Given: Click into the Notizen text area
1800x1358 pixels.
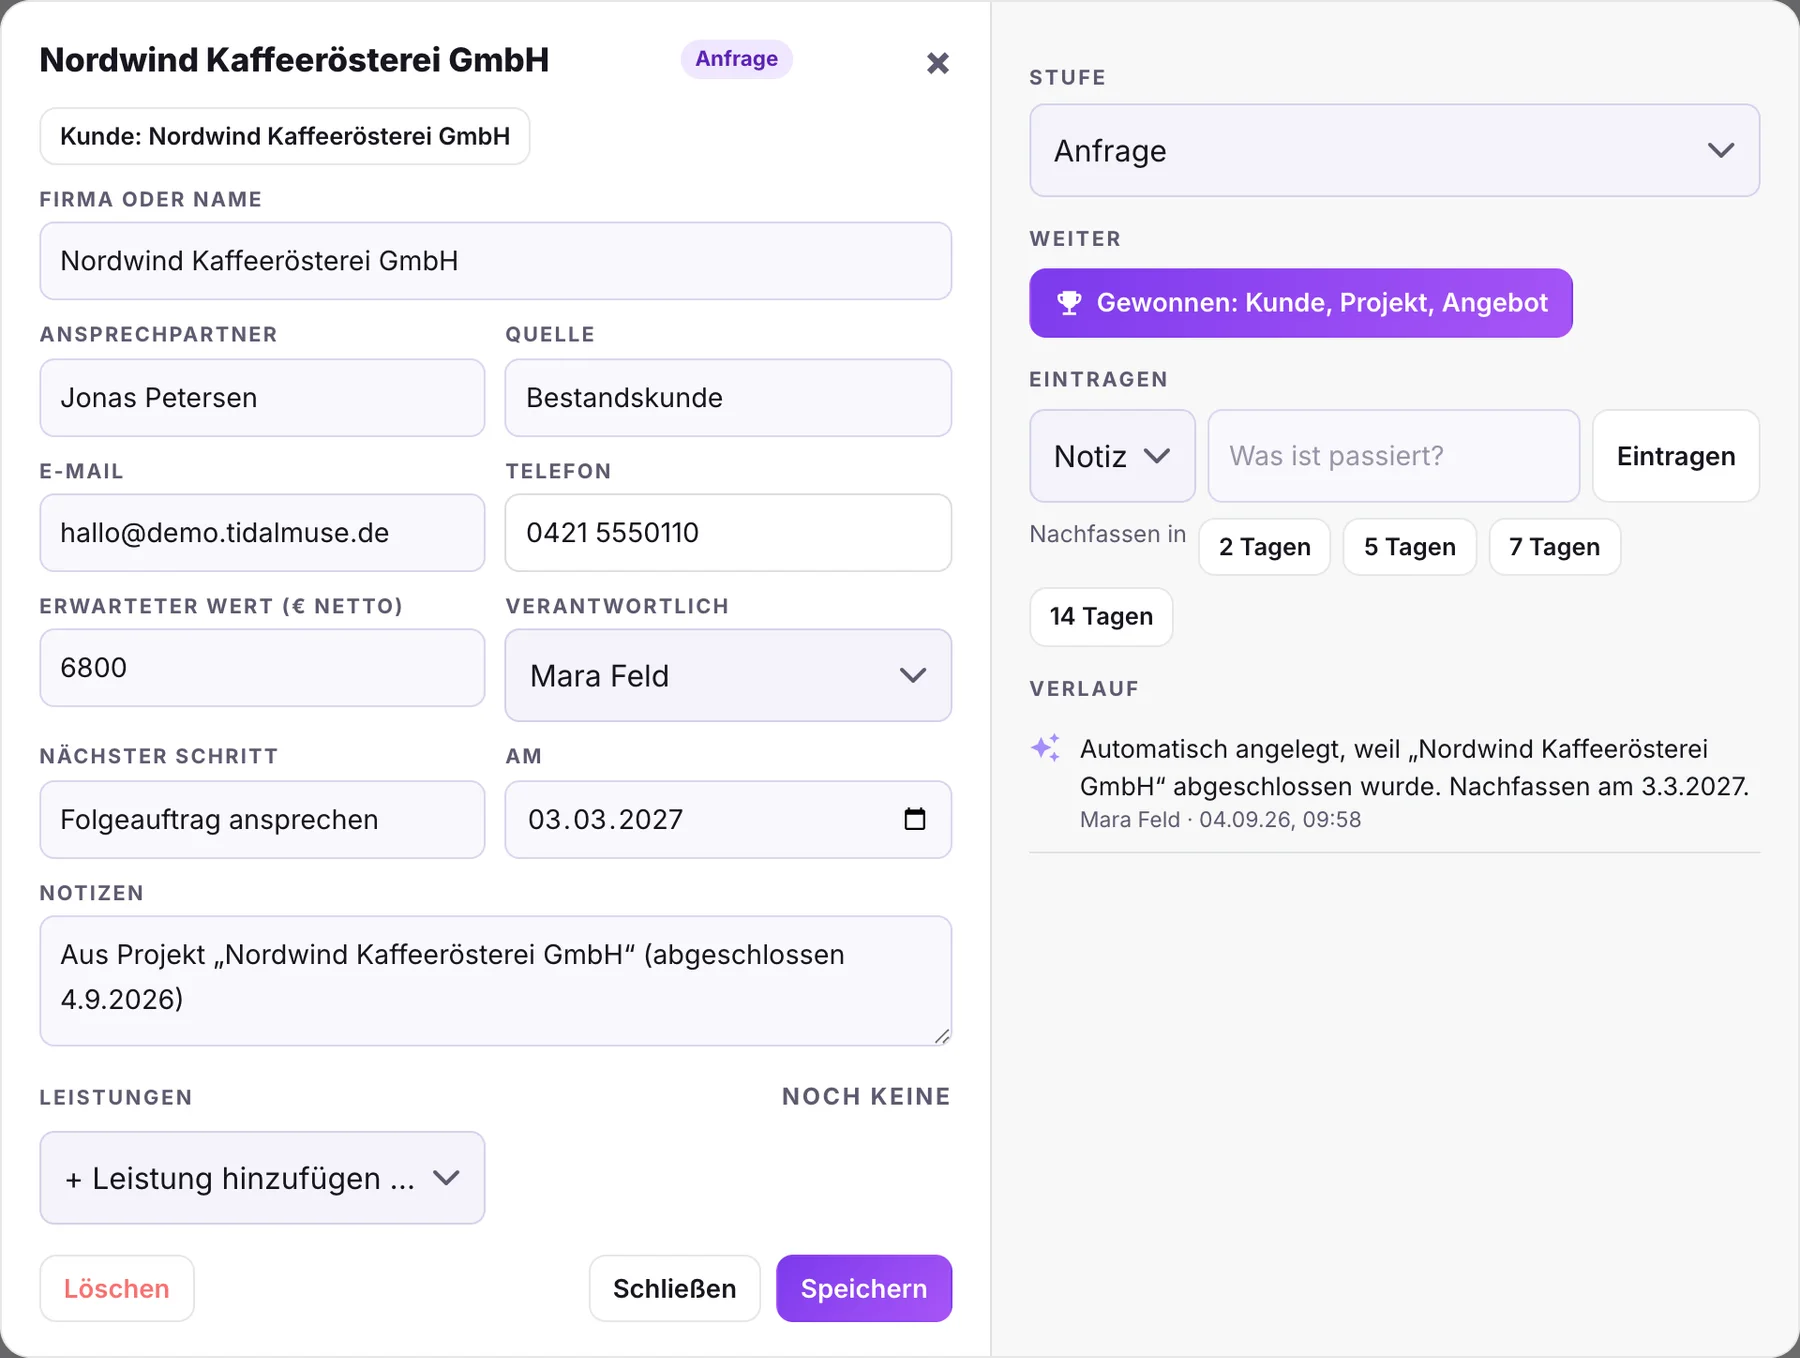Looking at the screenshot, I should (x=496, y=981).
